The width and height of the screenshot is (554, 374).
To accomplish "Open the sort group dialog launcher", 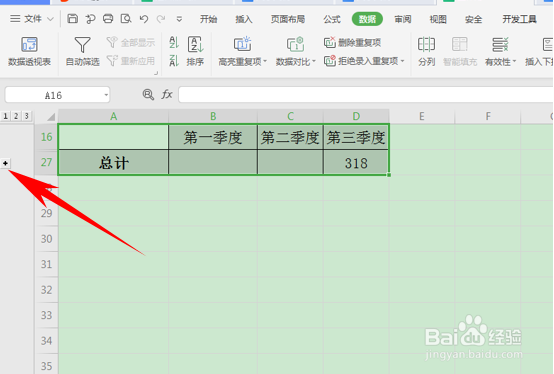I will pyautogui.click(x=156, y=73).
